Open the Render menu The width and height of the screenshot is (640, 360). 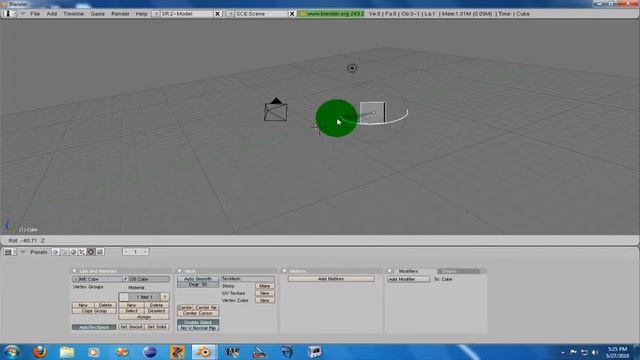(120, 13)
